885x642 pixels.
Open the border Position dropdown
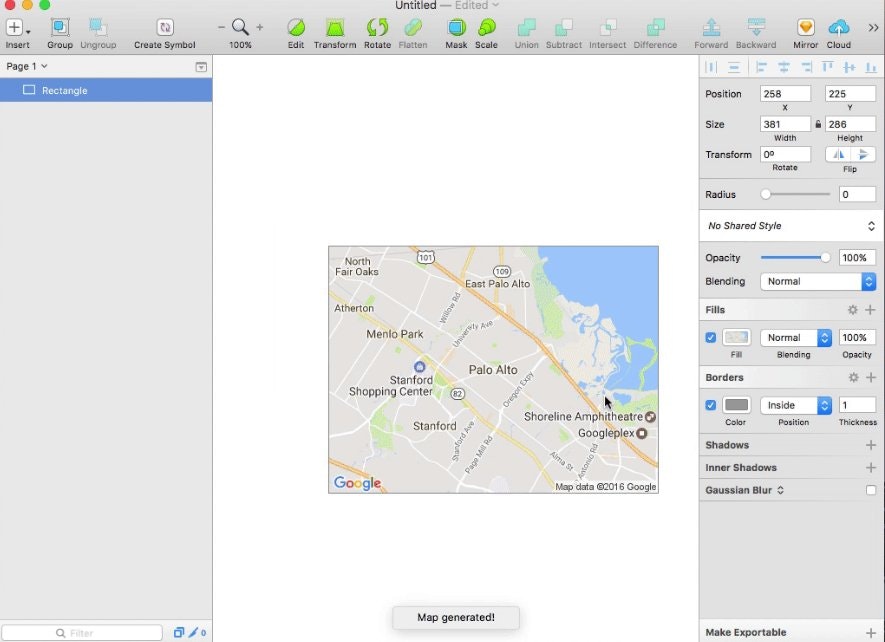tap(796, 405)
